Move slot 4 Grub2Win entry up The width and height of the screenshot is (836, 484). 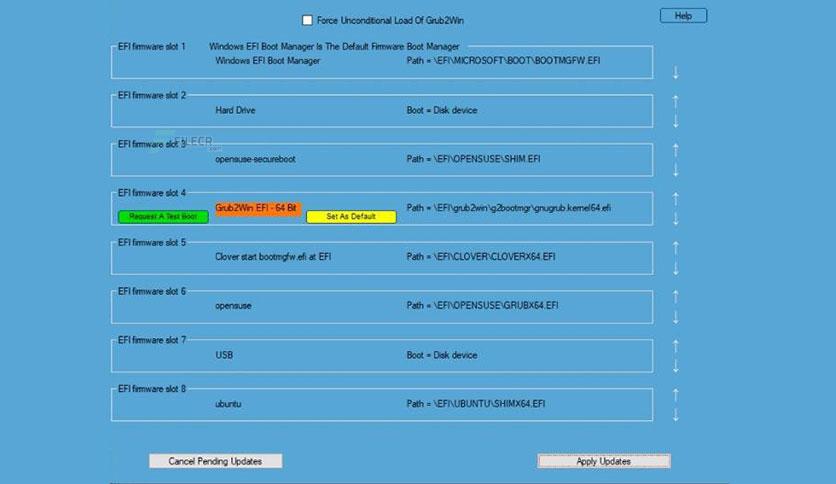point(676,199)
